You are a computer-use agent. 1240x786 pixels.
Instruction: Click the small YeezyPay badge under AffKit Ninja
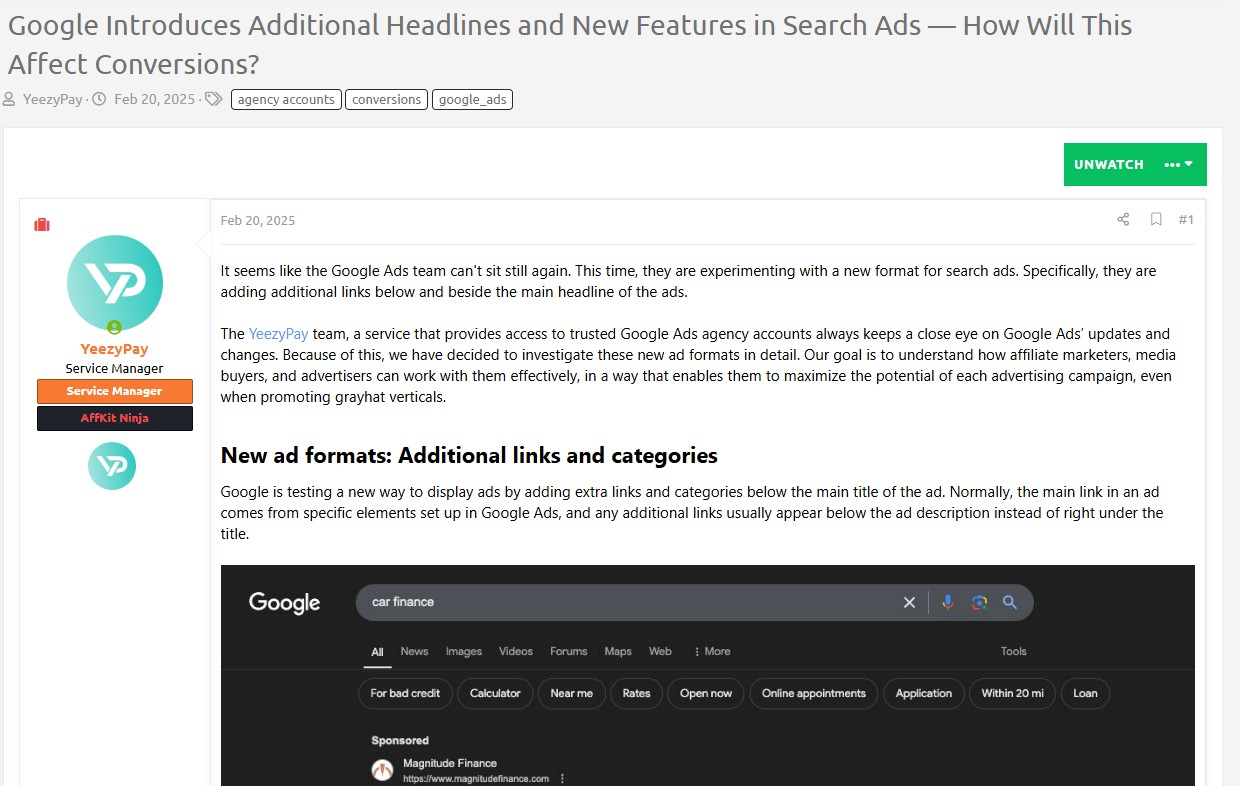[112, 466]
